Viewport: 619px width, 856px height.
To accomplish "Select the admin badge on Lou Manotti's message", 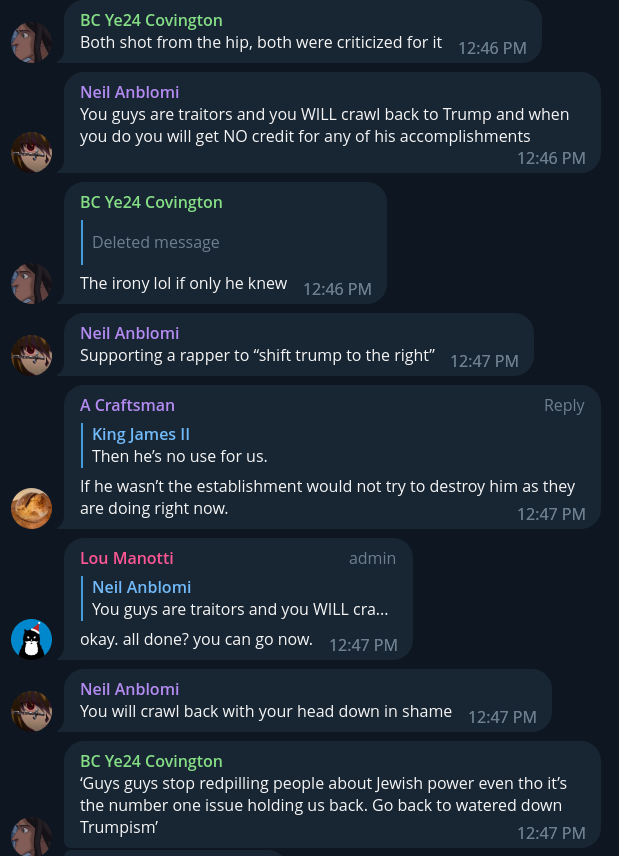I will click(372, 558).
